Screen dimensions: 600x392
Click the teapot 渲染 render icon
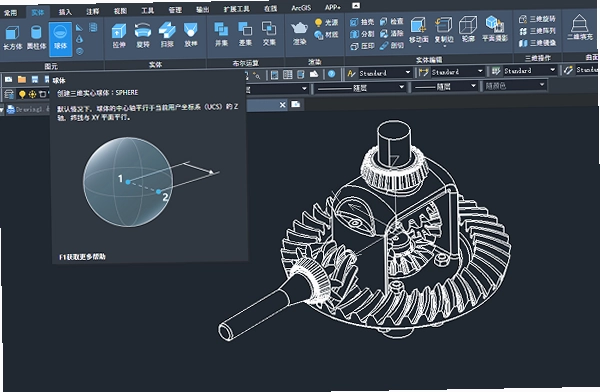[x=299, y=33]
